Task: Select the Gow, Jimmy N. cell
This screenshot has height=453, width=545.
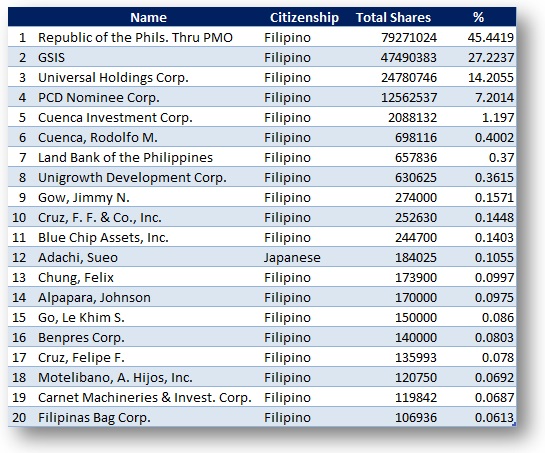Action: 84,197
